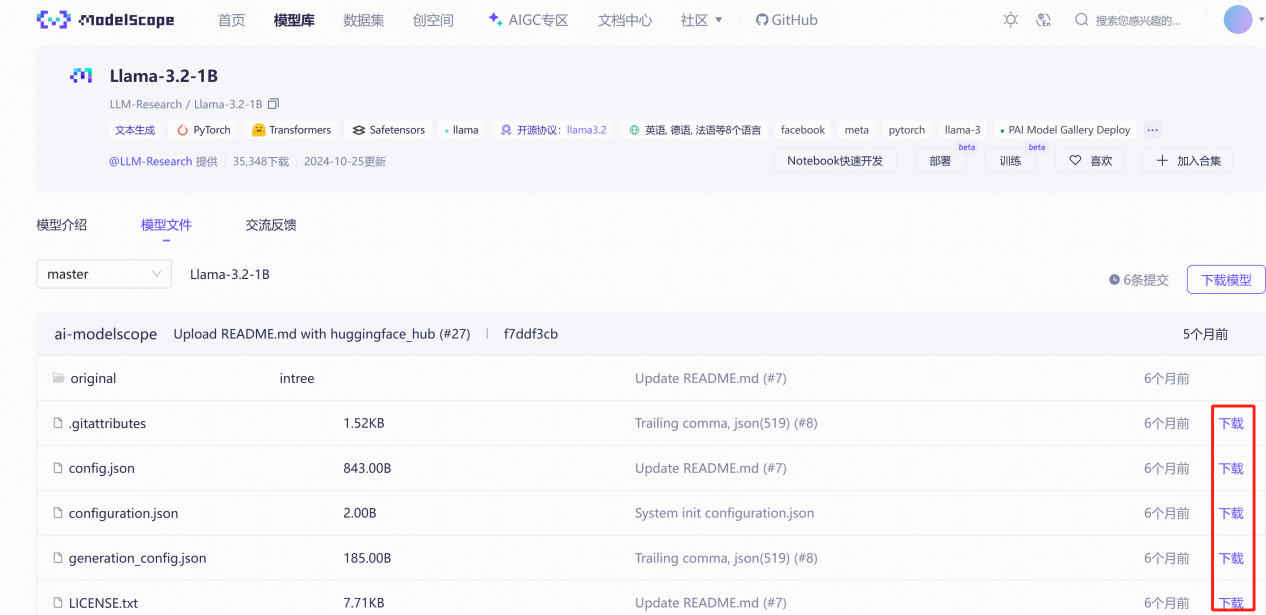Image resolution: width=1266 pixels, height=615 pixels.
Task: Click System init configuration.json commit message
Action: click(x=724, y=513)
